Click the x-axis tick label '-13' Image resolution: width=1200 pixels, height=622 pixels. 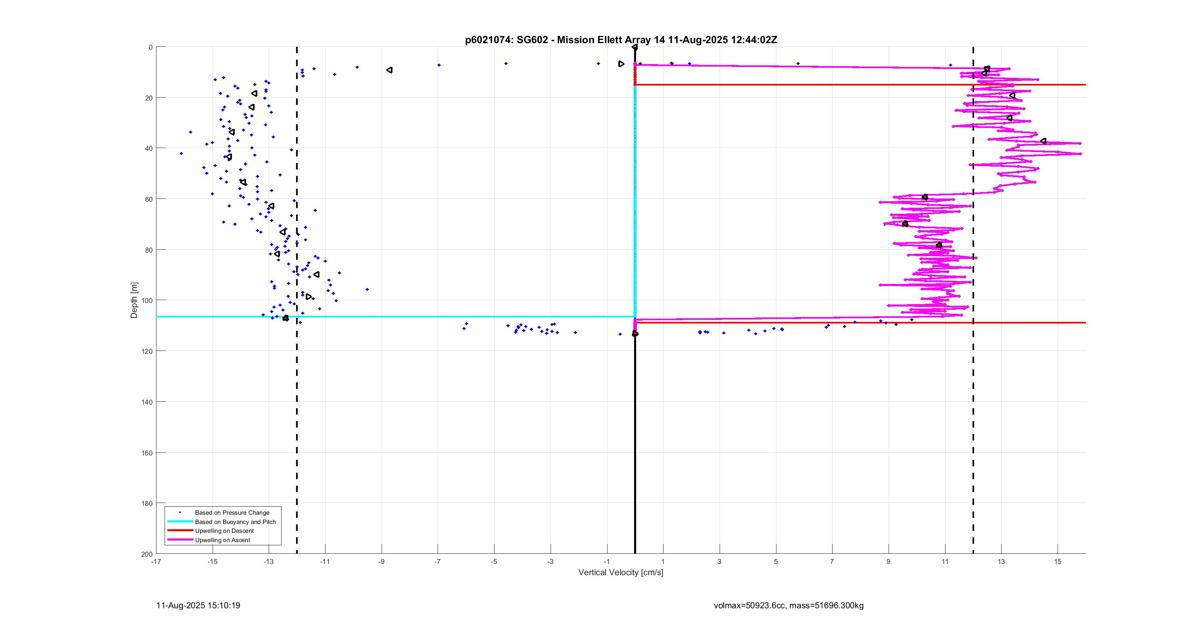pos(269,562)
